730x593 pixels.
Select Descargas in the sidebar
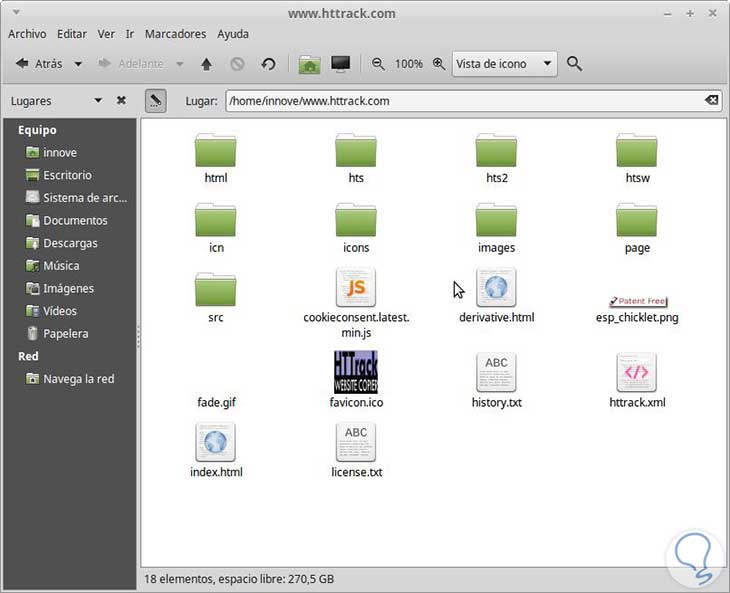(x=70, y=243)
